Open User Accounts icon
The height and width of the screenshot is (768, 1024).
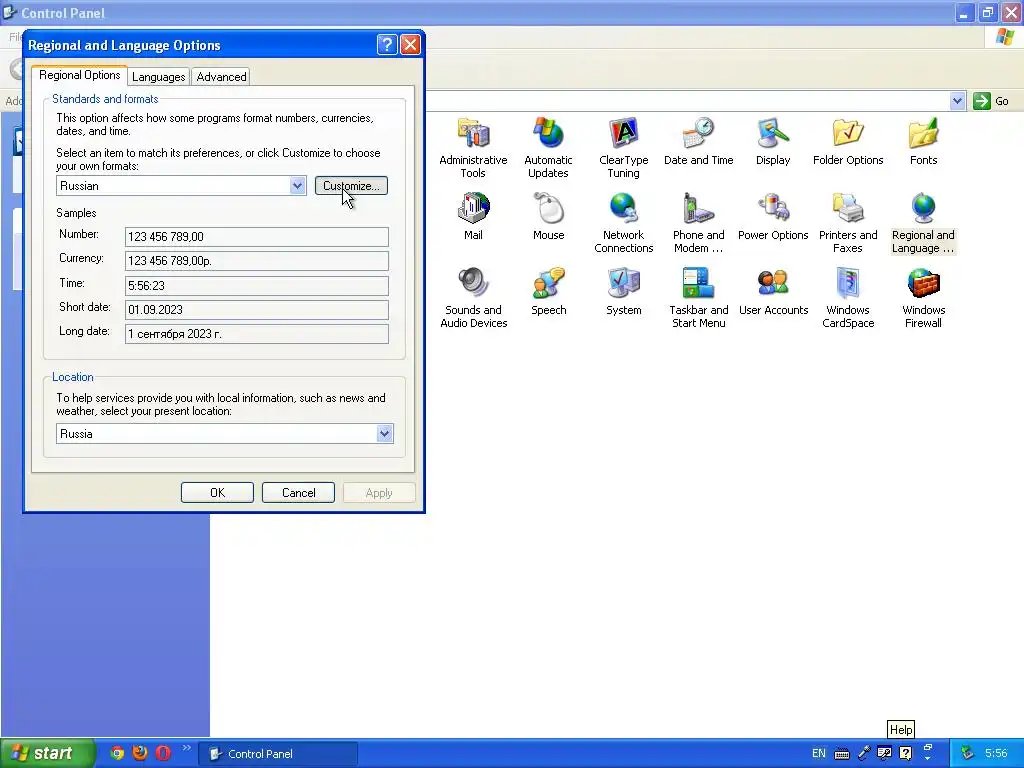(x=773, y=291)
